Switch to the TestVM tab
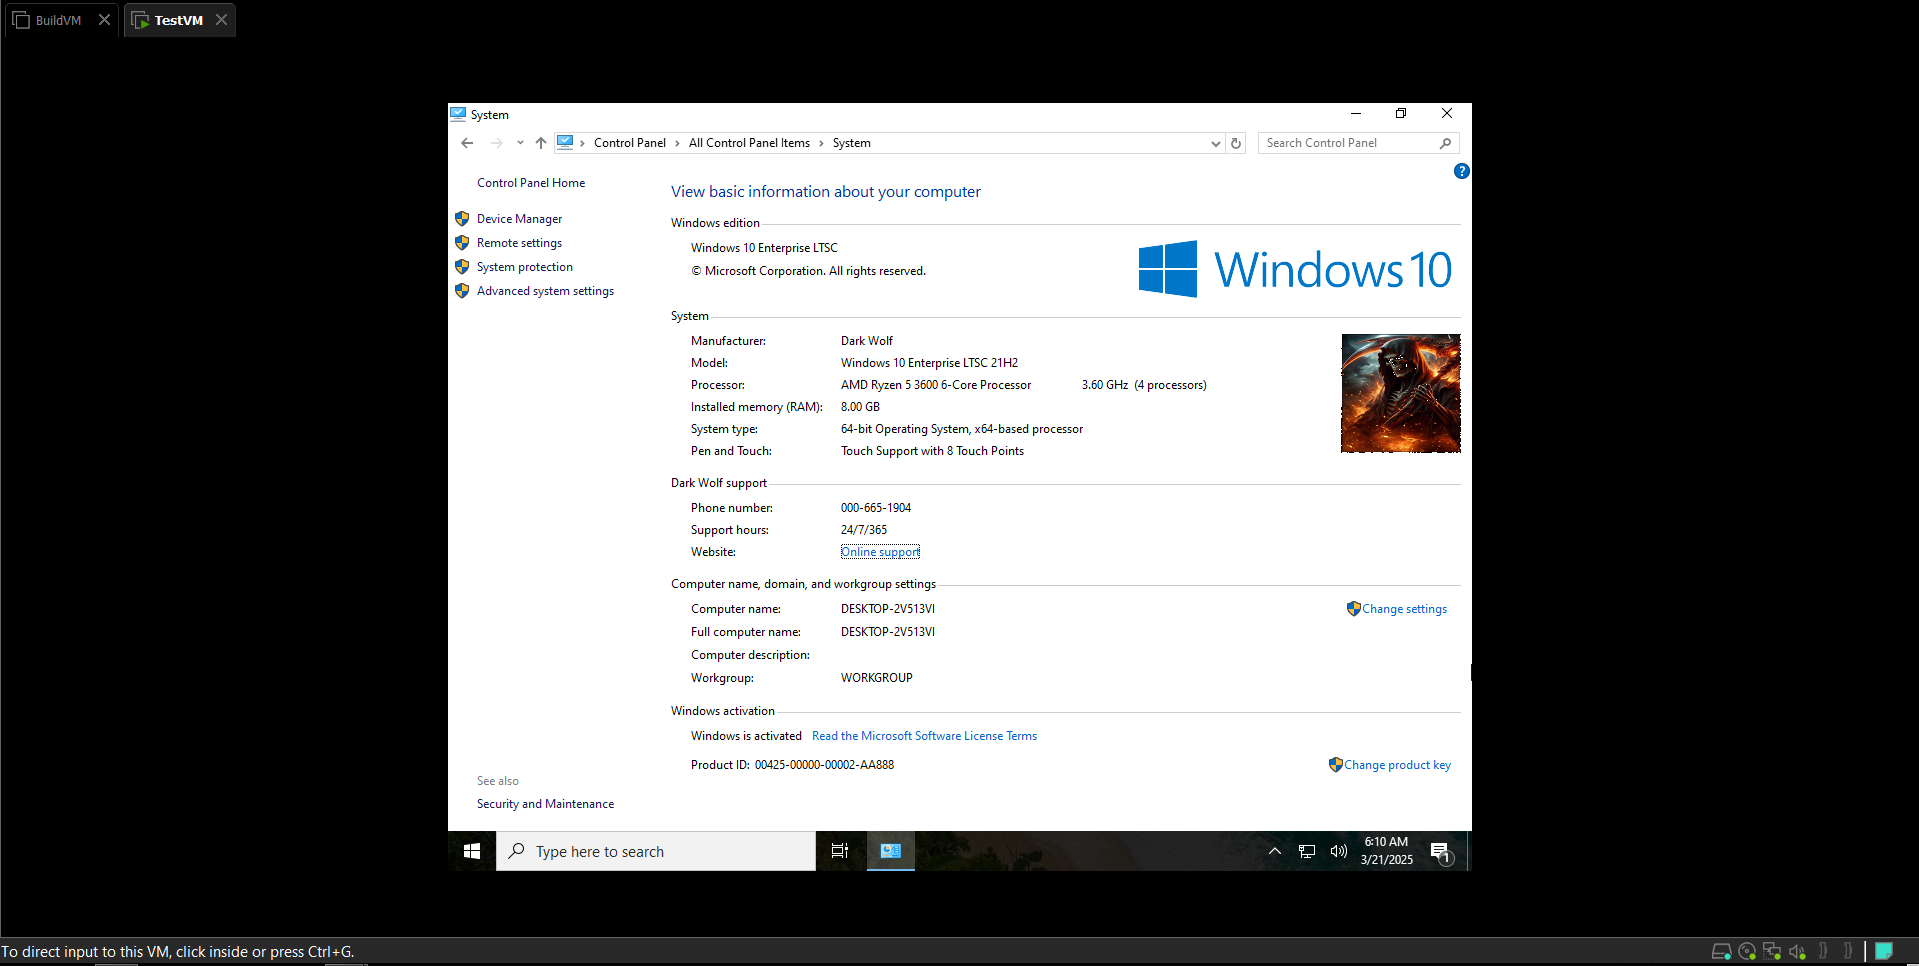The image size is (1919, 966). click(x=178, y=20)
